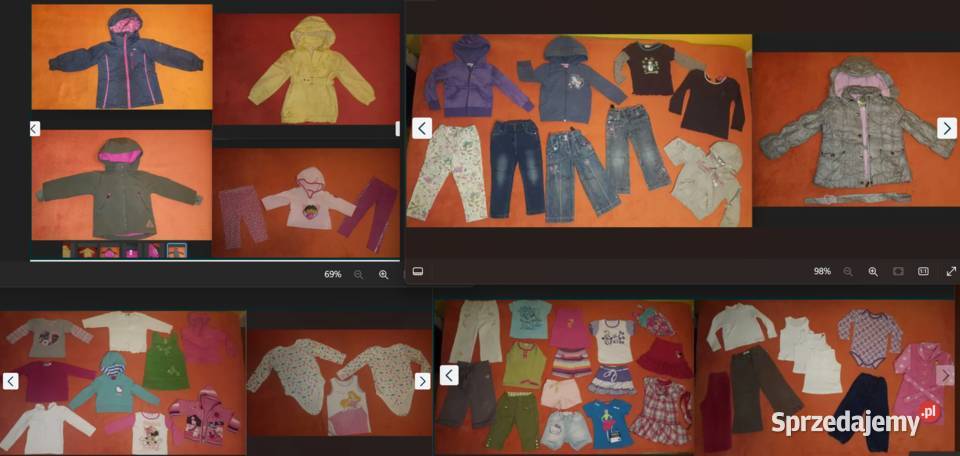Select the first filmstrip thumbnail
Image resolution: width=960 pixels, height=456 pixels.
(67, 250)
